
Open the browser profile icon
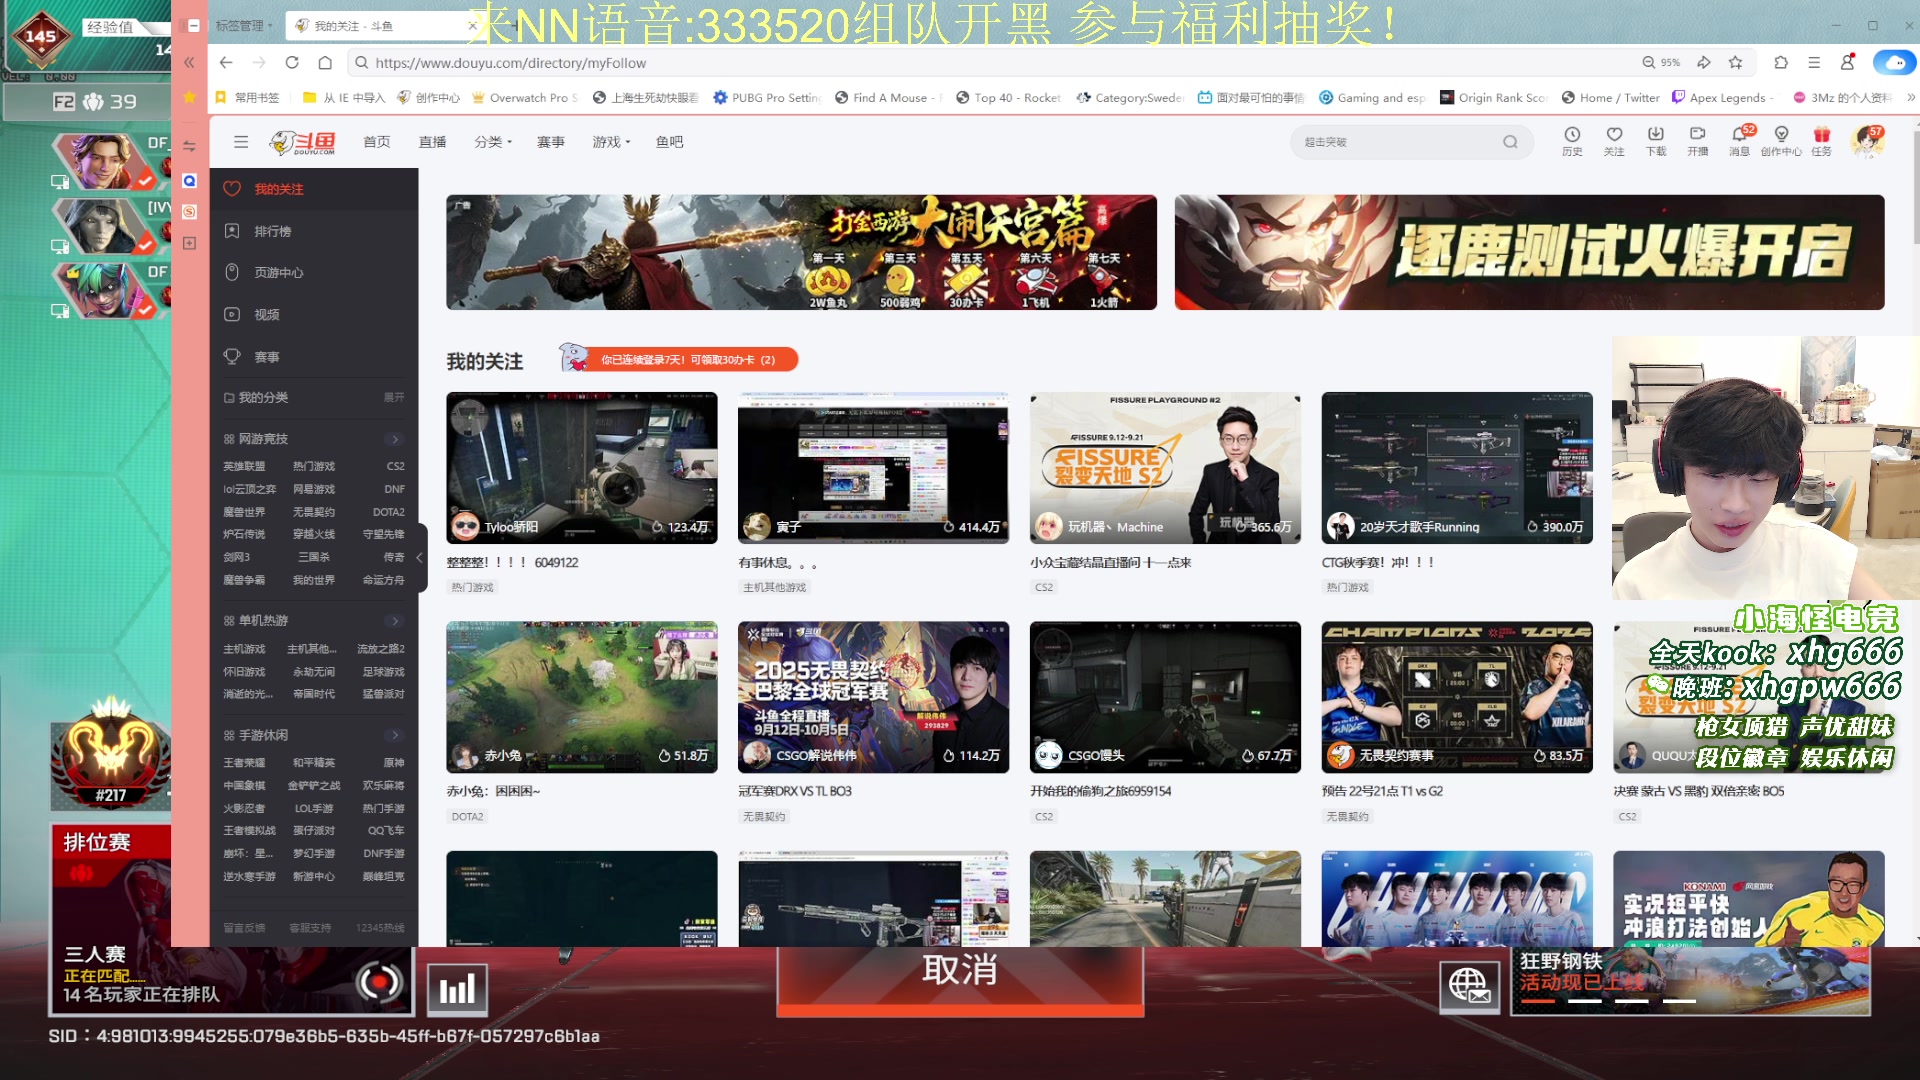(x=1847, y=62)
